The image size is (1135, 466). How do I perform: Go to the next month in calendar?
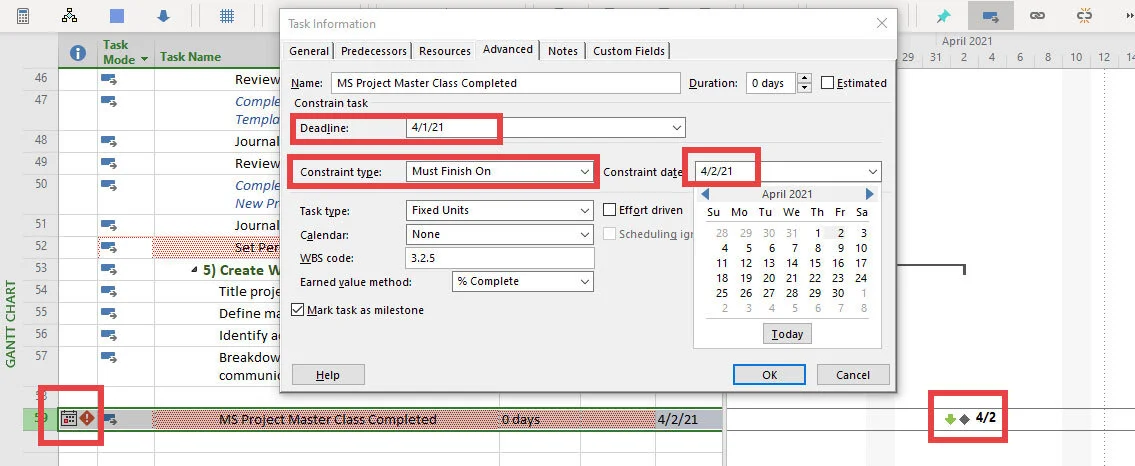pos(869,194)
